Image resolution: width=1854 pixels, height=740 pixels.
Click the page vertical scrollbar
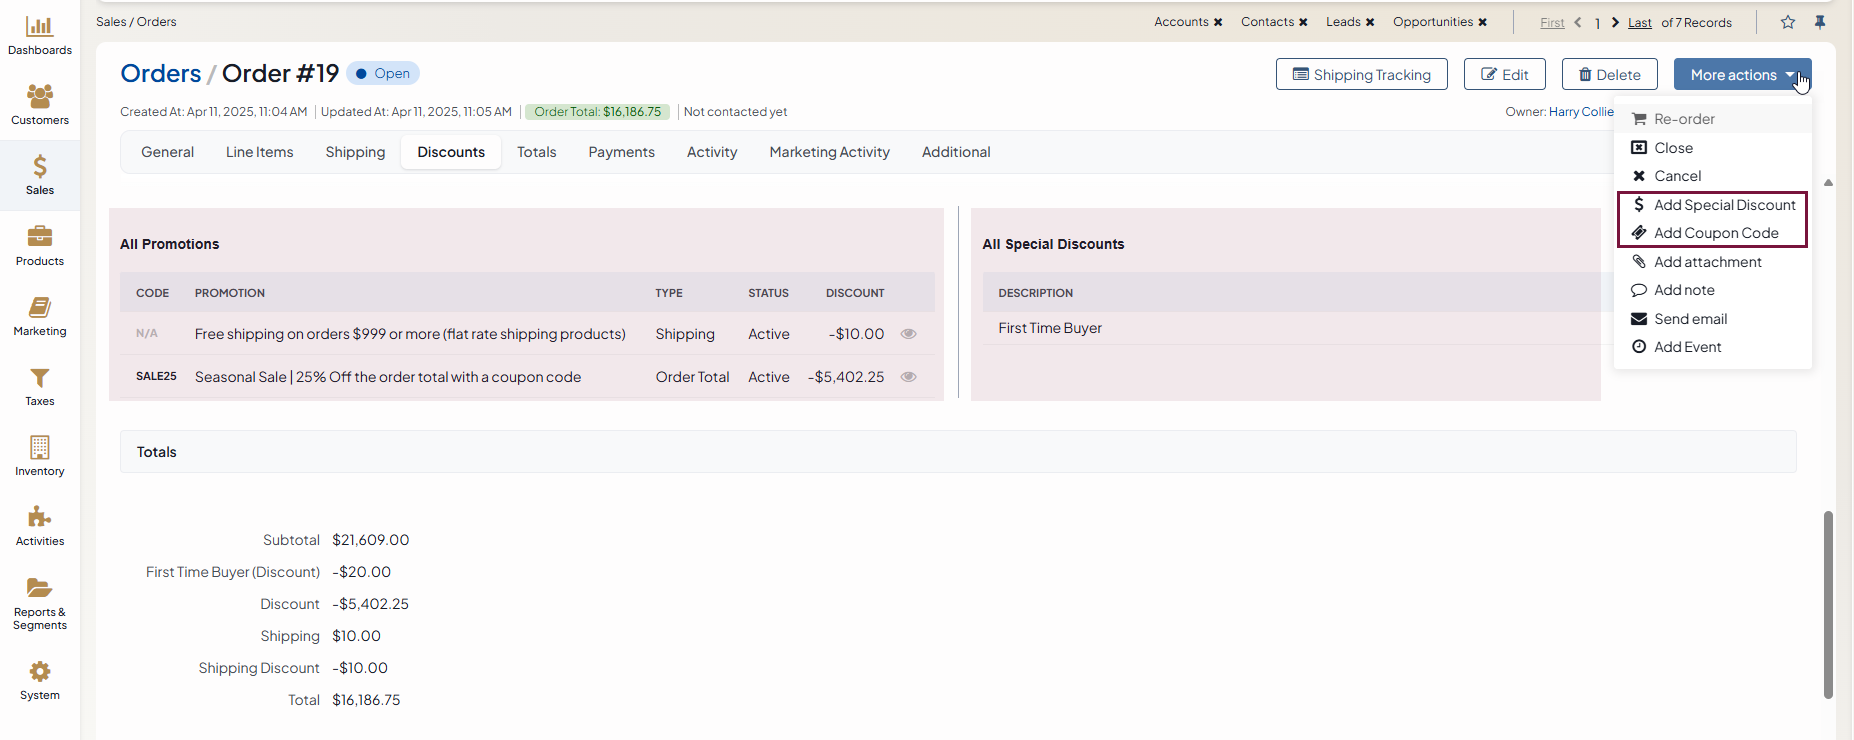[x=1828, y=604]
